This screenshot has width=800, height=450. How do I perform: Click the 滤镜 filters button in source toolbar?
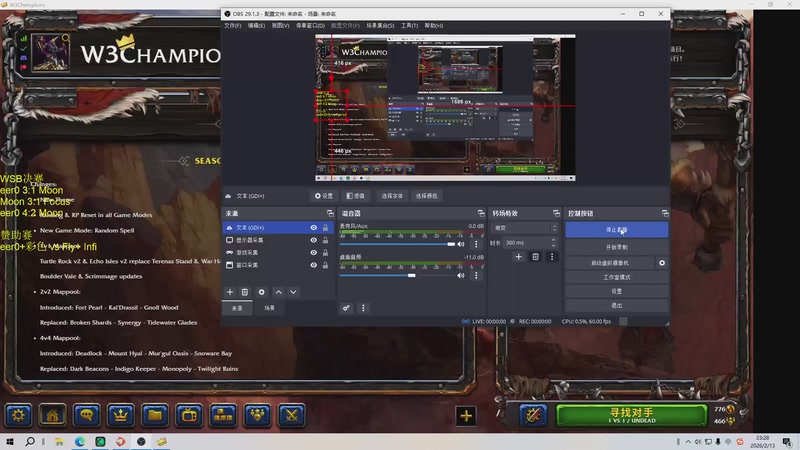(356, 196)
